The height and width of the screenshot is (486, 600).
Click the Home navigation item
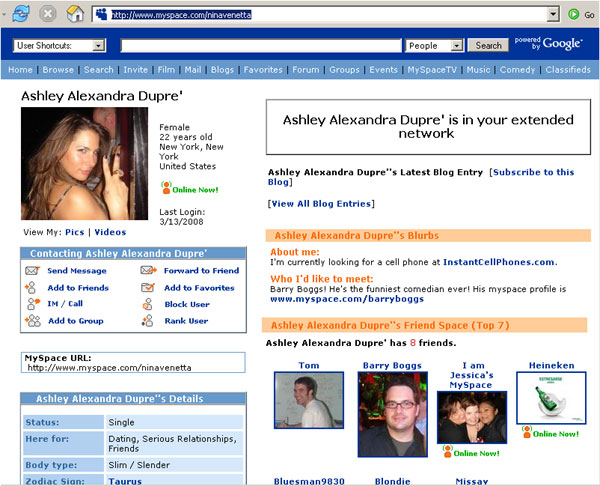point(20,70)
